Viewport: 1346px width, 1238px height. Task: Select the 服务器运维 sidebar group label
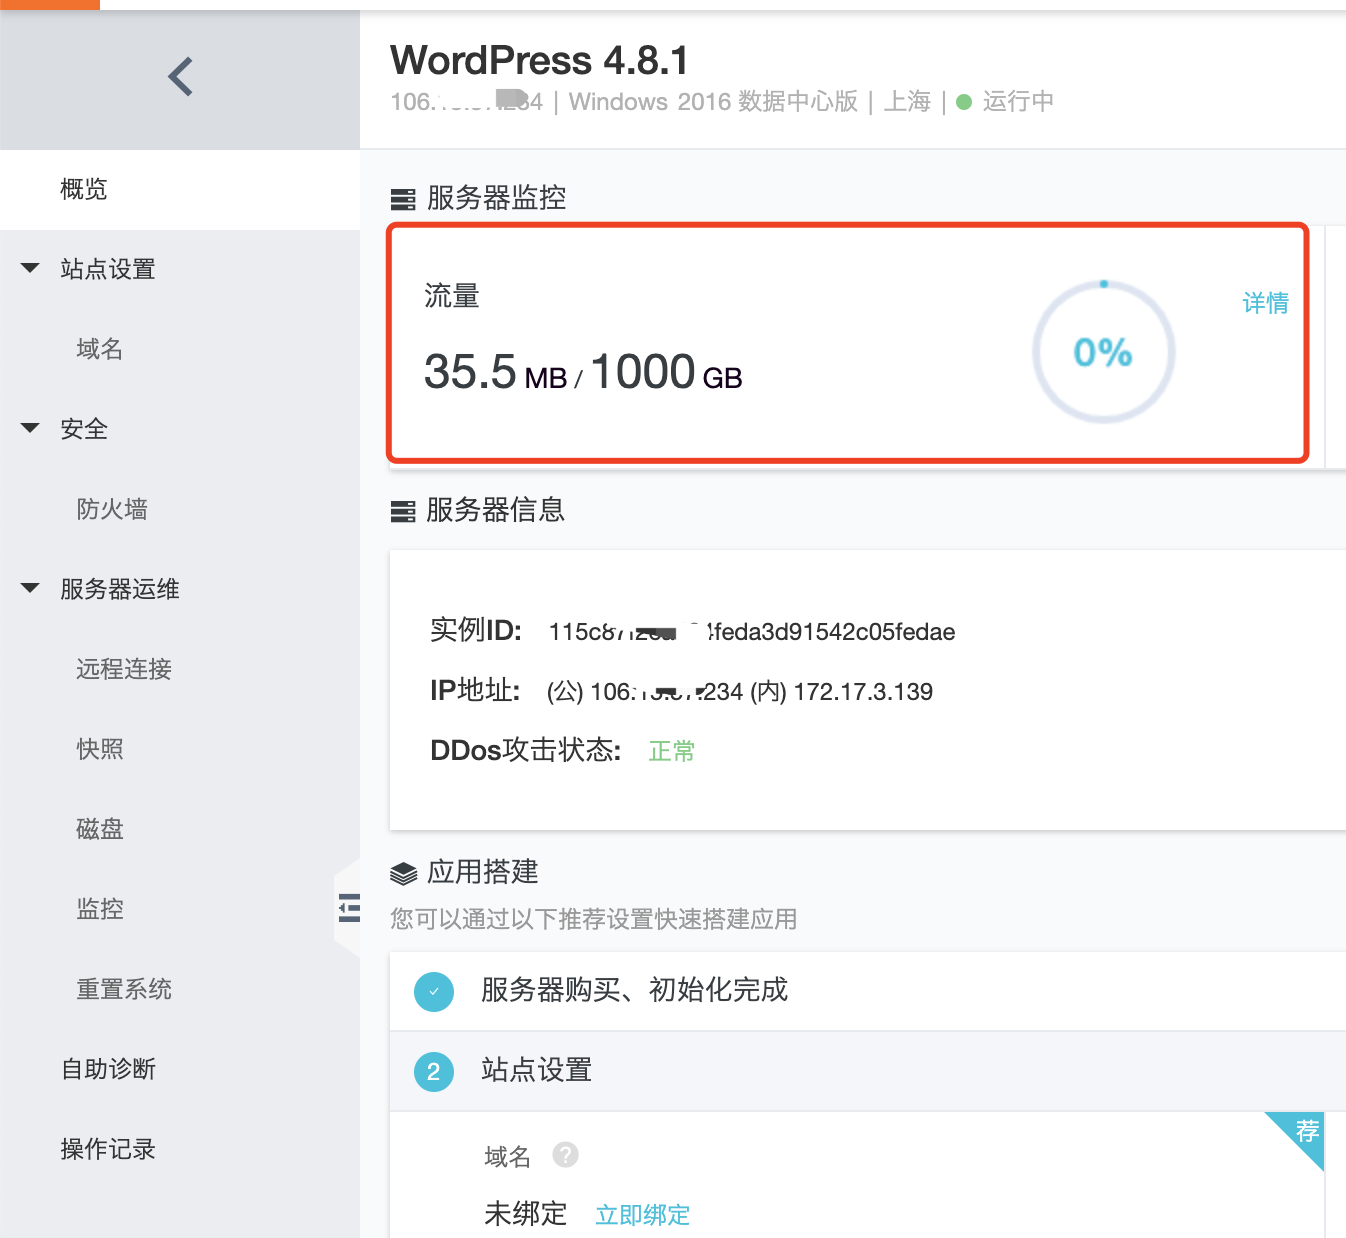(x=120, y=589)
